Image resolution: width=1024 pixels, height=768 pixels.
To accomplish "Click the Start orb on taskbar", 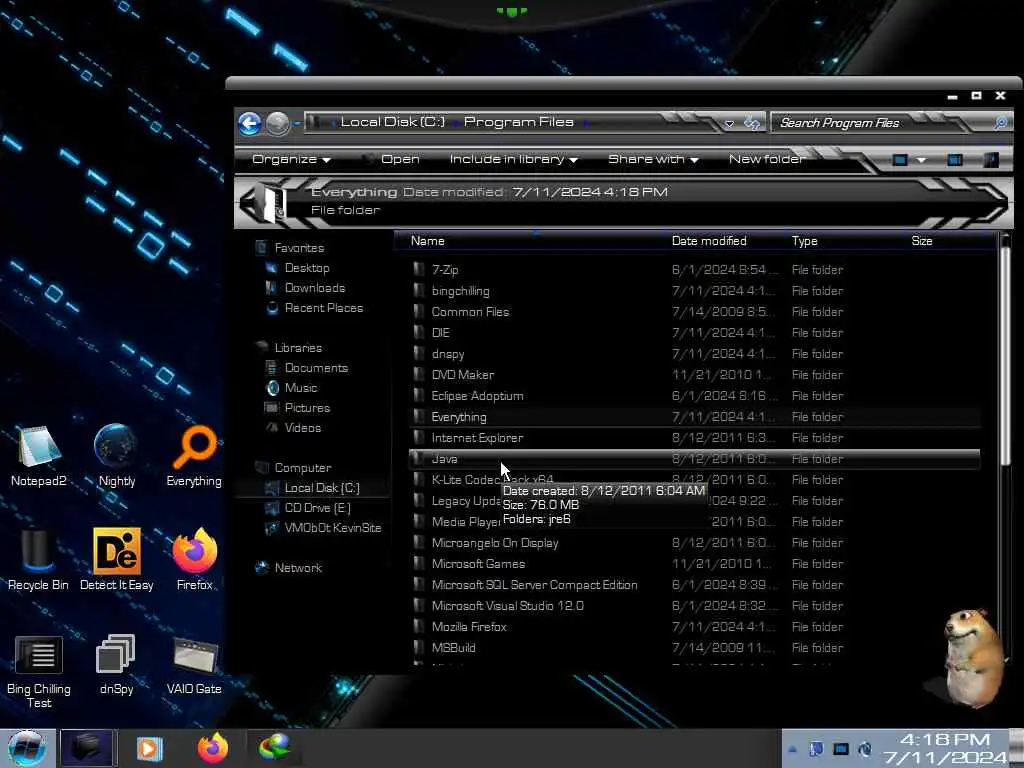I will [26, 748].
